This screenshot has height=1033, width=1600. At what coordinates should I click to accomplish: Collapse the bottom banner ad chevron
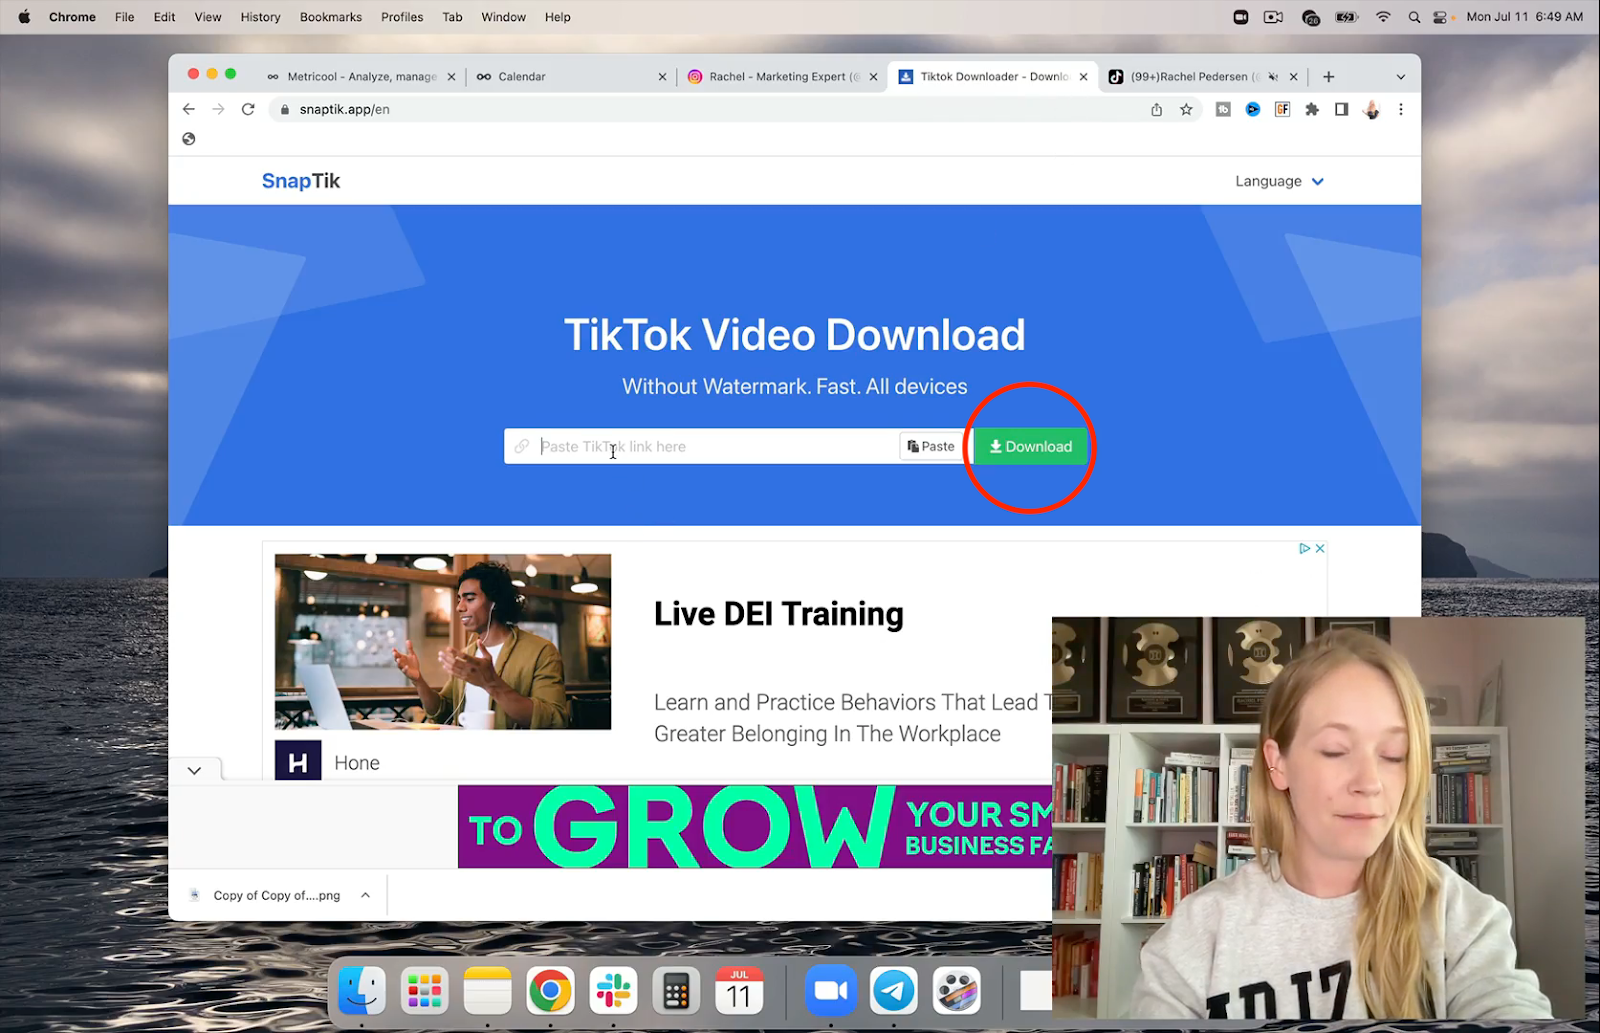(194, 770)
